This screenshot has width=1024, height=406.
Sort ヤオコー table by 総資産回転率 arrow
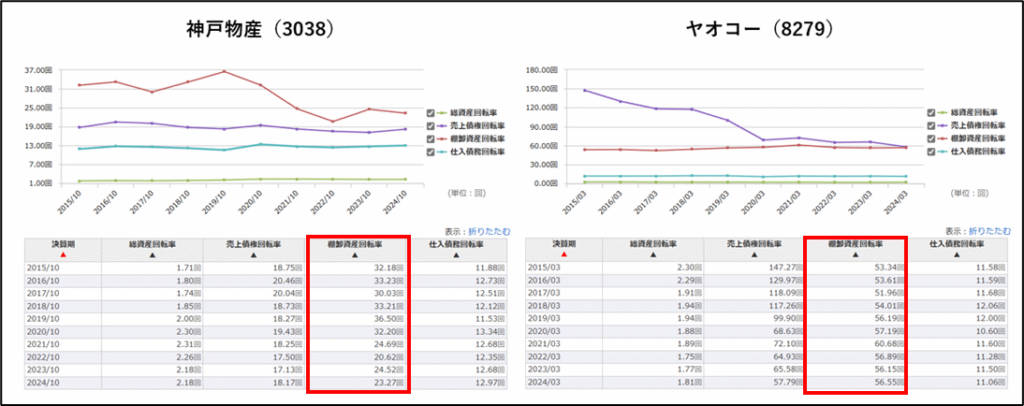click(x=656, y=256)
